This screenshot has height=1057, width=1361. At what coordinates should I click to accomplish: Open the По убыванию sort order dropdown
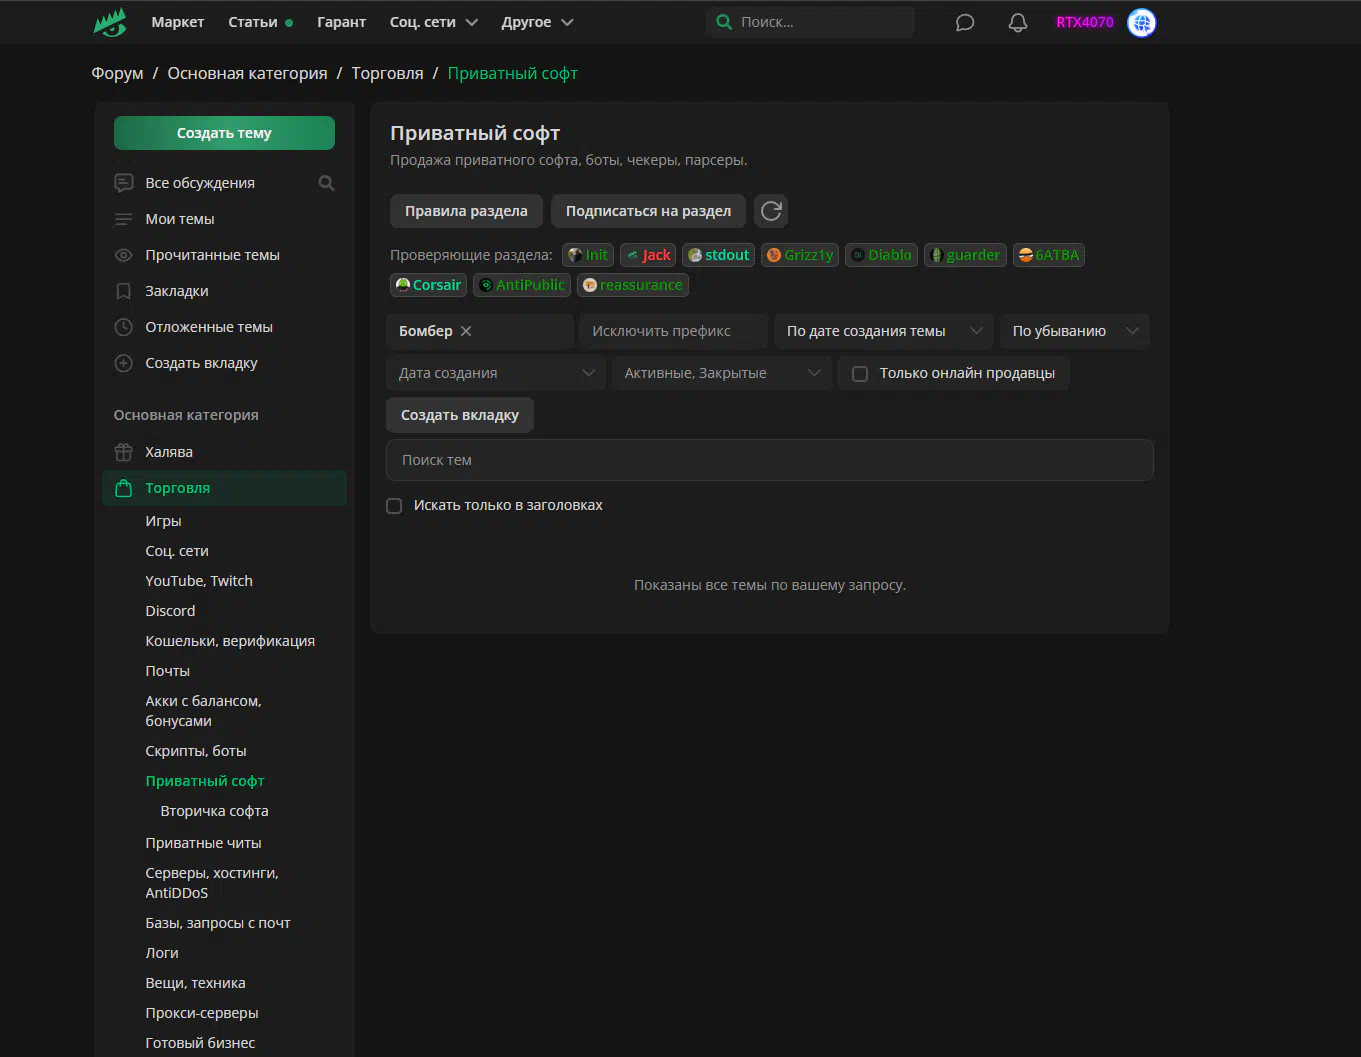pos(1074,331)
